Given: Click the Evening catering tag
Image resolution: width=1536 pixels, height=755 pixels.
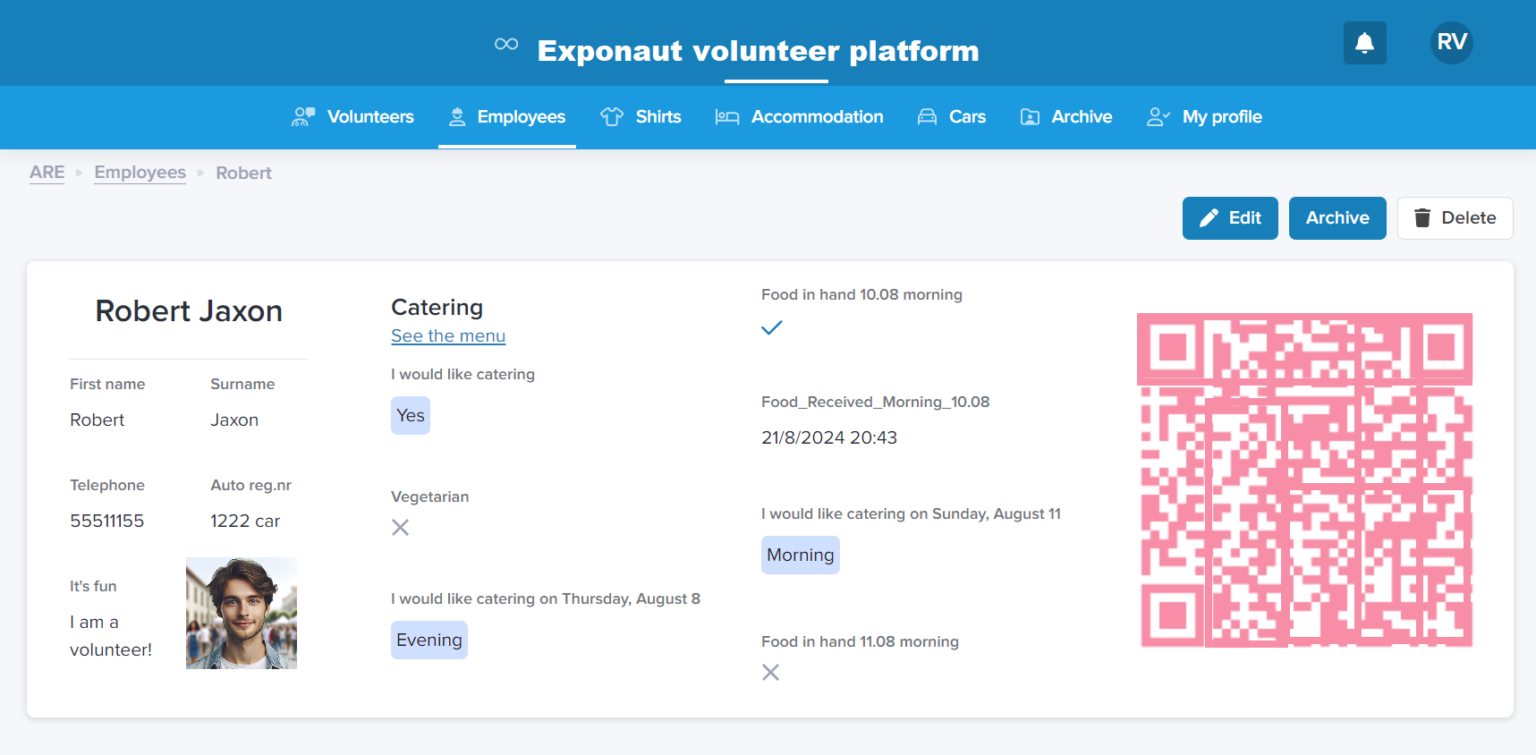Looking at the screenshot, I should [x=429, y=640].
